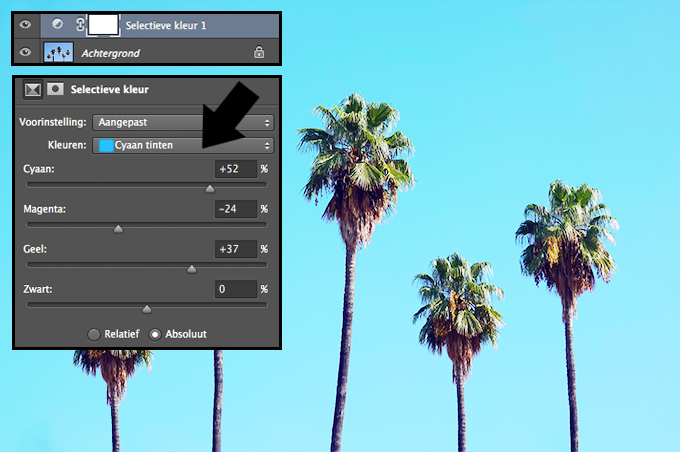This screenshot has height=452, width=680.
Task: Toggle the mask link icon on Selectieve kleur 1
Action: click(x=80, y=24)
